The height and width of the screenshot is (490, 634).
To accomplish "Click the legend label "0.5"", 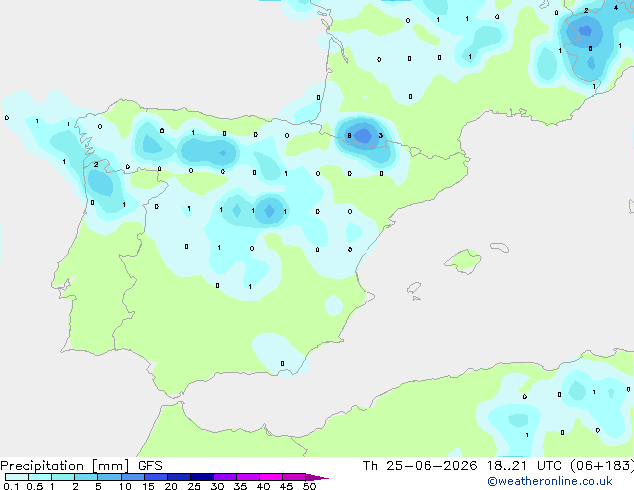I will (x=35, y=486).
